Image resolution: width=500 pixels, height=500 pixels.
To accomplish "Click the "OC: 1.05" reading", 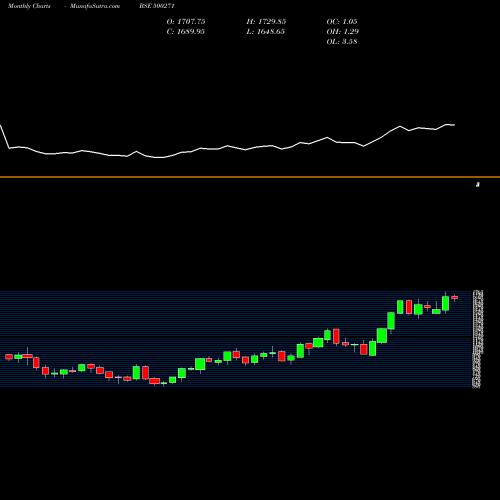I will (342, 21).
